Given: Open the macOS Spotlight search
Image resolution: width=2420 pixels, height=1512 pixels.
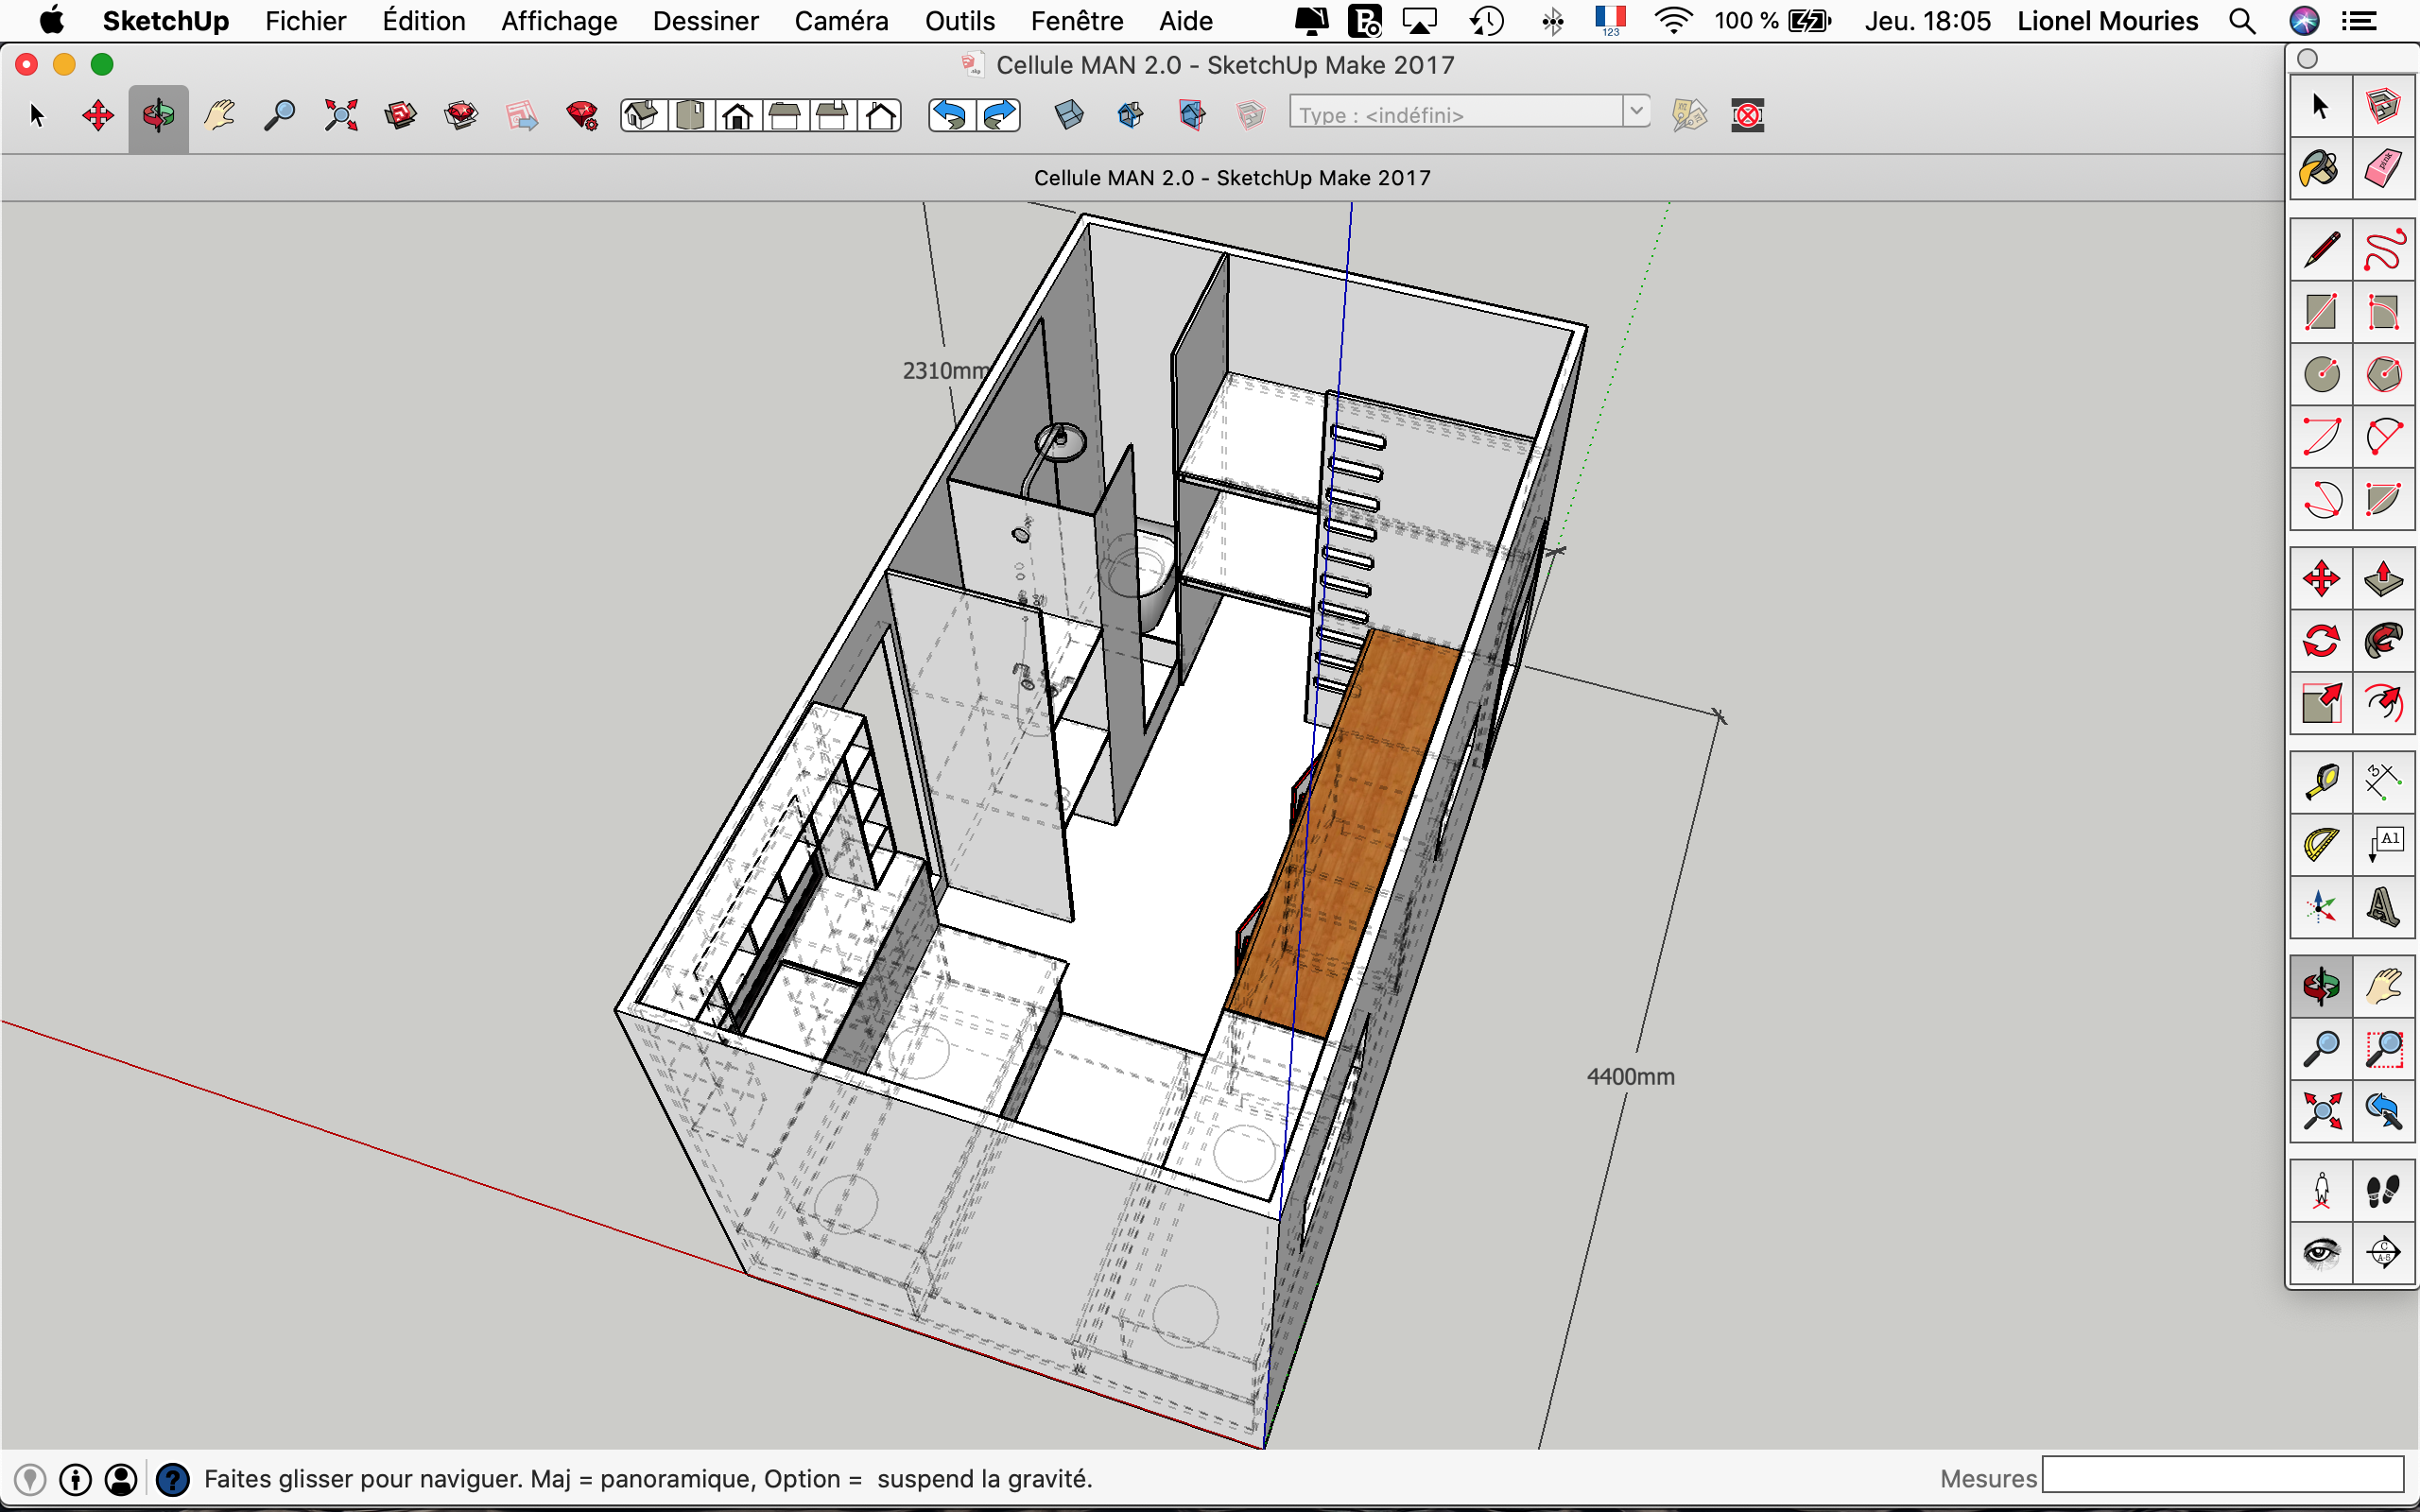Looking at the screenshot, I should tap(2242, 21).
